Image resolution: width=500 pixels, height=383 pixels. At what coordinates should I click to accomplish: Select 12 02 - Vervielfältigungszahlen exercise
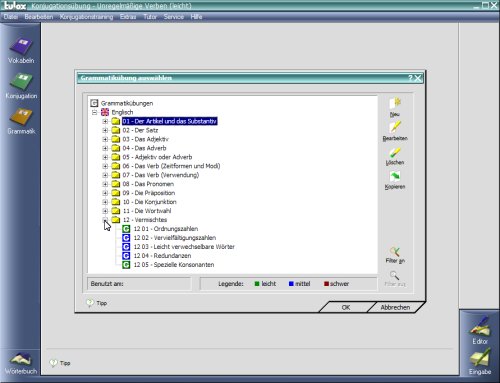point(175,238)
